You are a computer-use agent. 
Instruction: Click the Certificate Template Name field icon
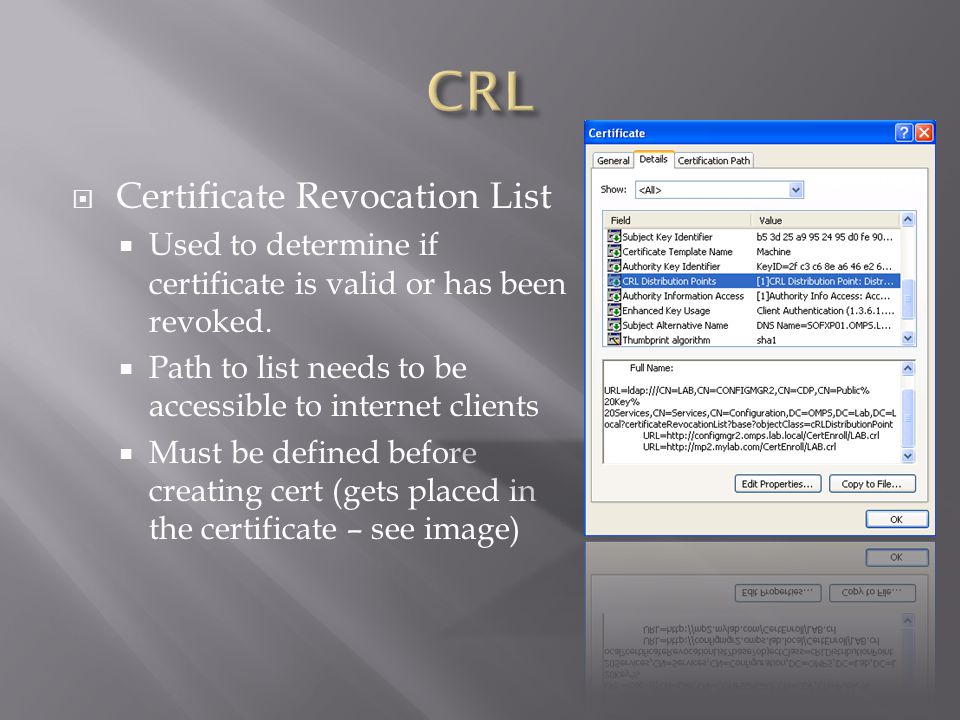(x=614, y=251)
